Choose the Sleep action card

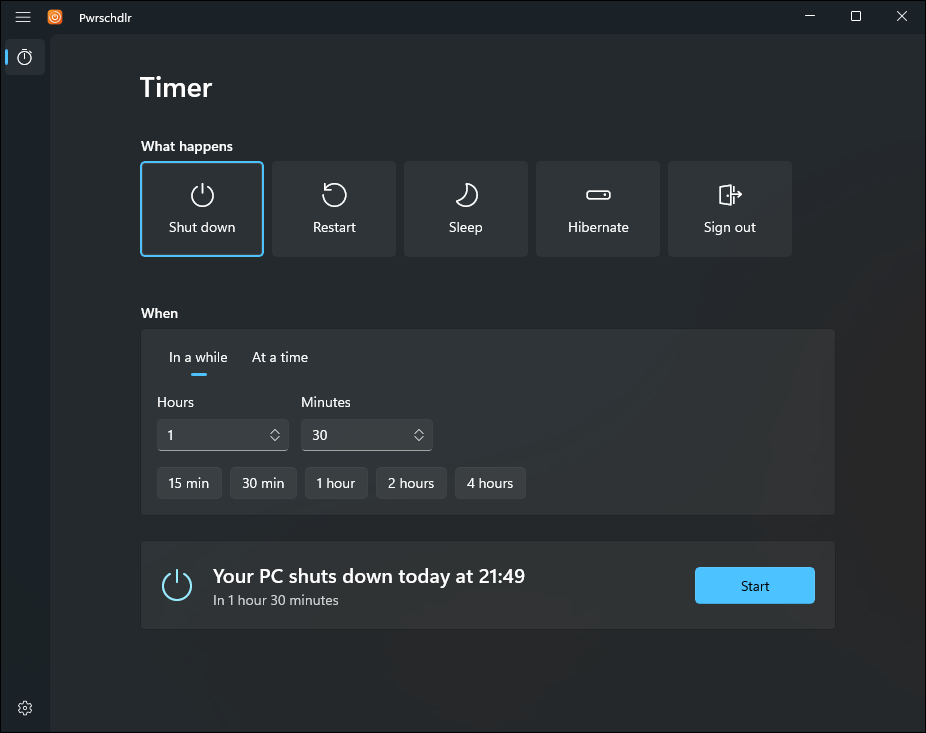tap(466, 209)
